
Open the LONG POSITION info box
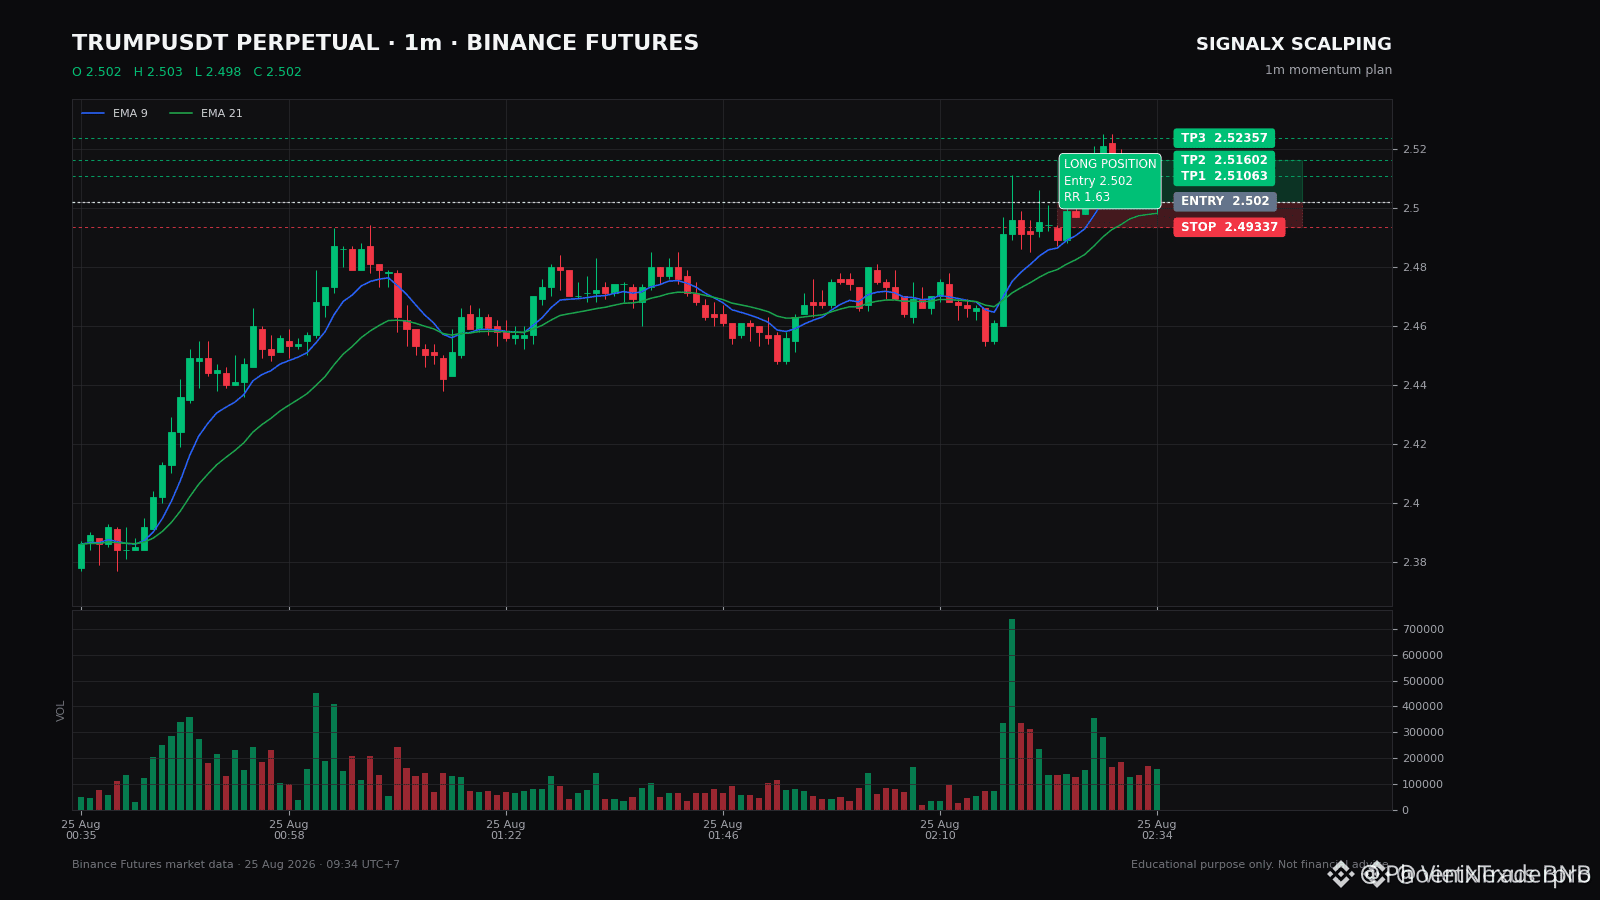tap(1110, 181)
